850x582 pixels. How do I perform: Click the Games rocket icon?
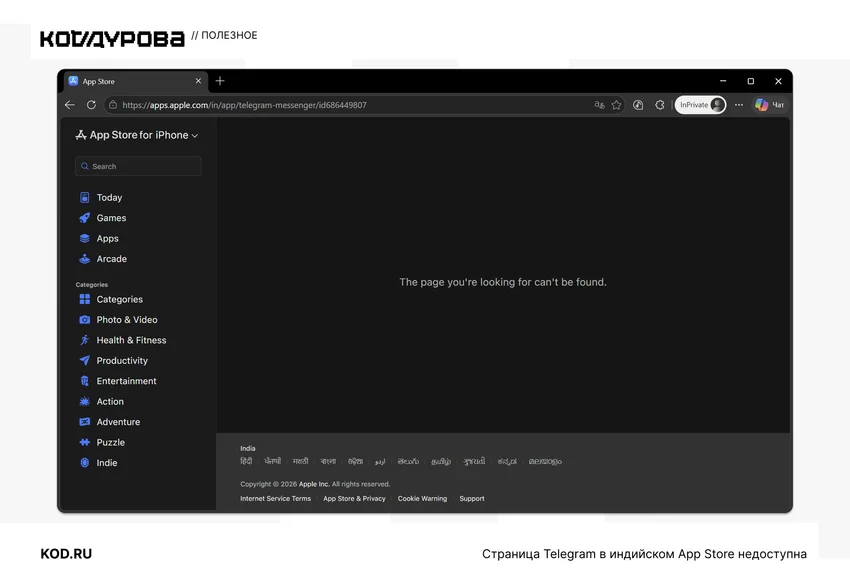click(85, 218)
